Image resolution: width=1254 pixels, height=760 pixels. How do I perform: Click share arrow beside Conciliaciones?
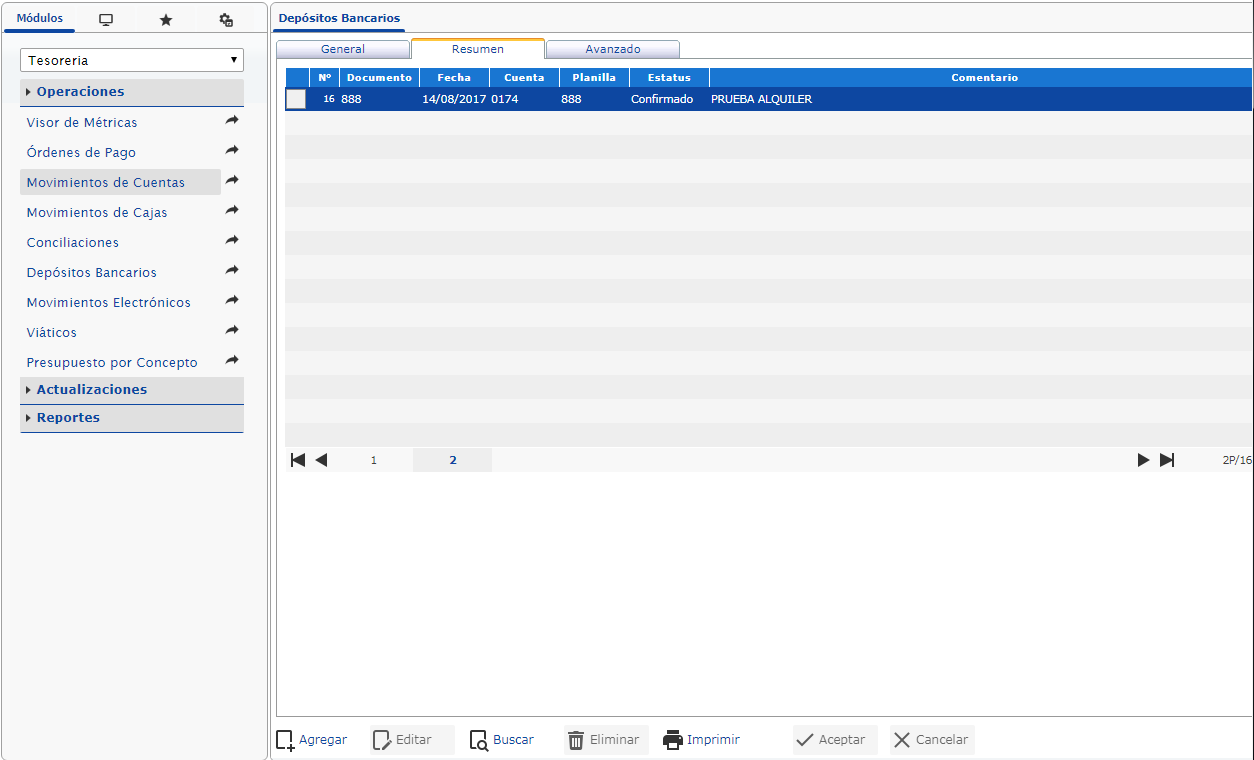point(232,240)
